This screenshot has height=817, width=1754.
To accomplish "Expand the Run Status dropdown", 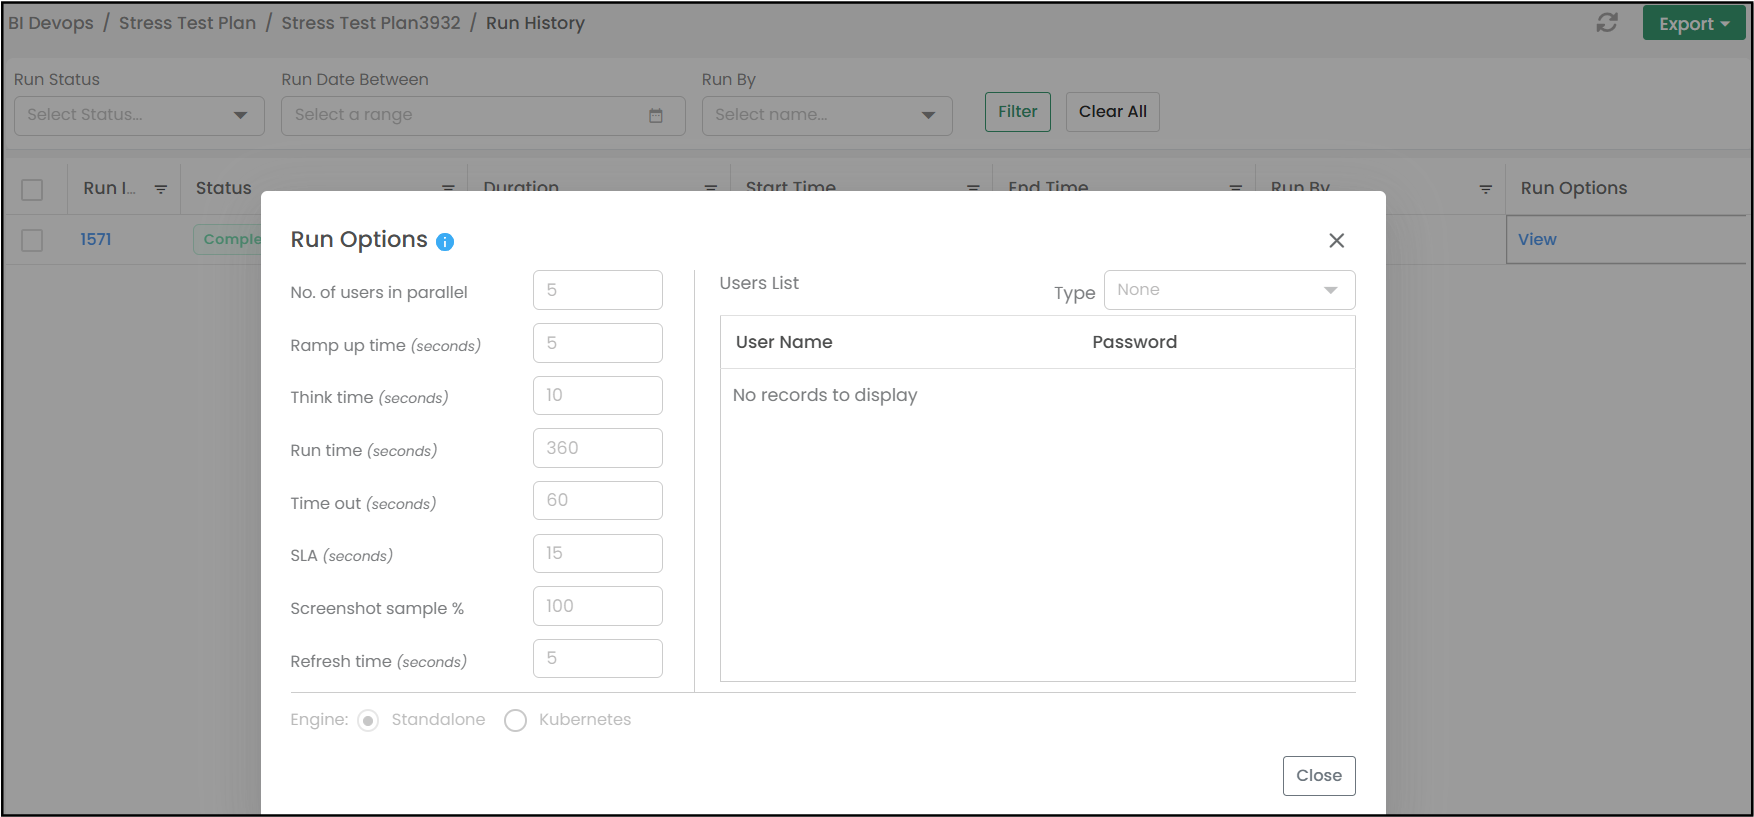I will pos(139,115).
